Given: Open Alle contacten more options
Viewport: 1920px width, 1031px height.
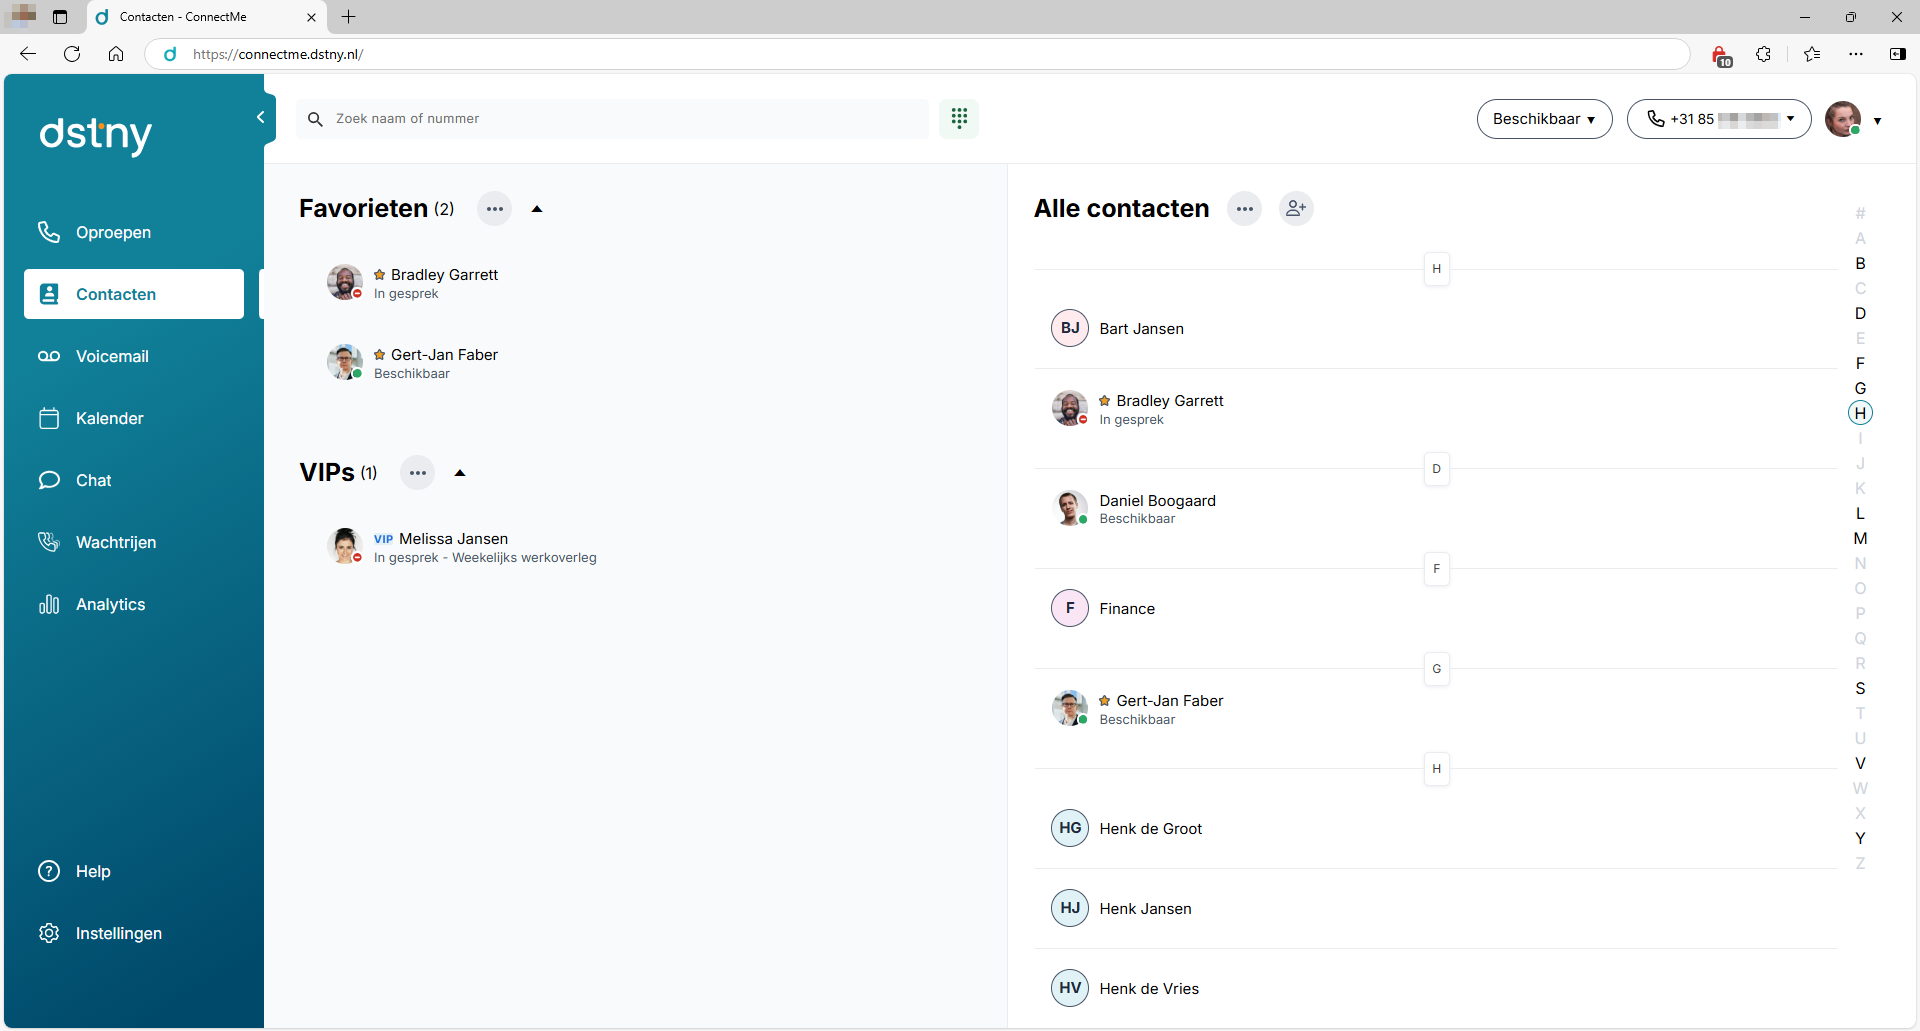Looking at the screenshot, I should click(x=1244, y=209).
